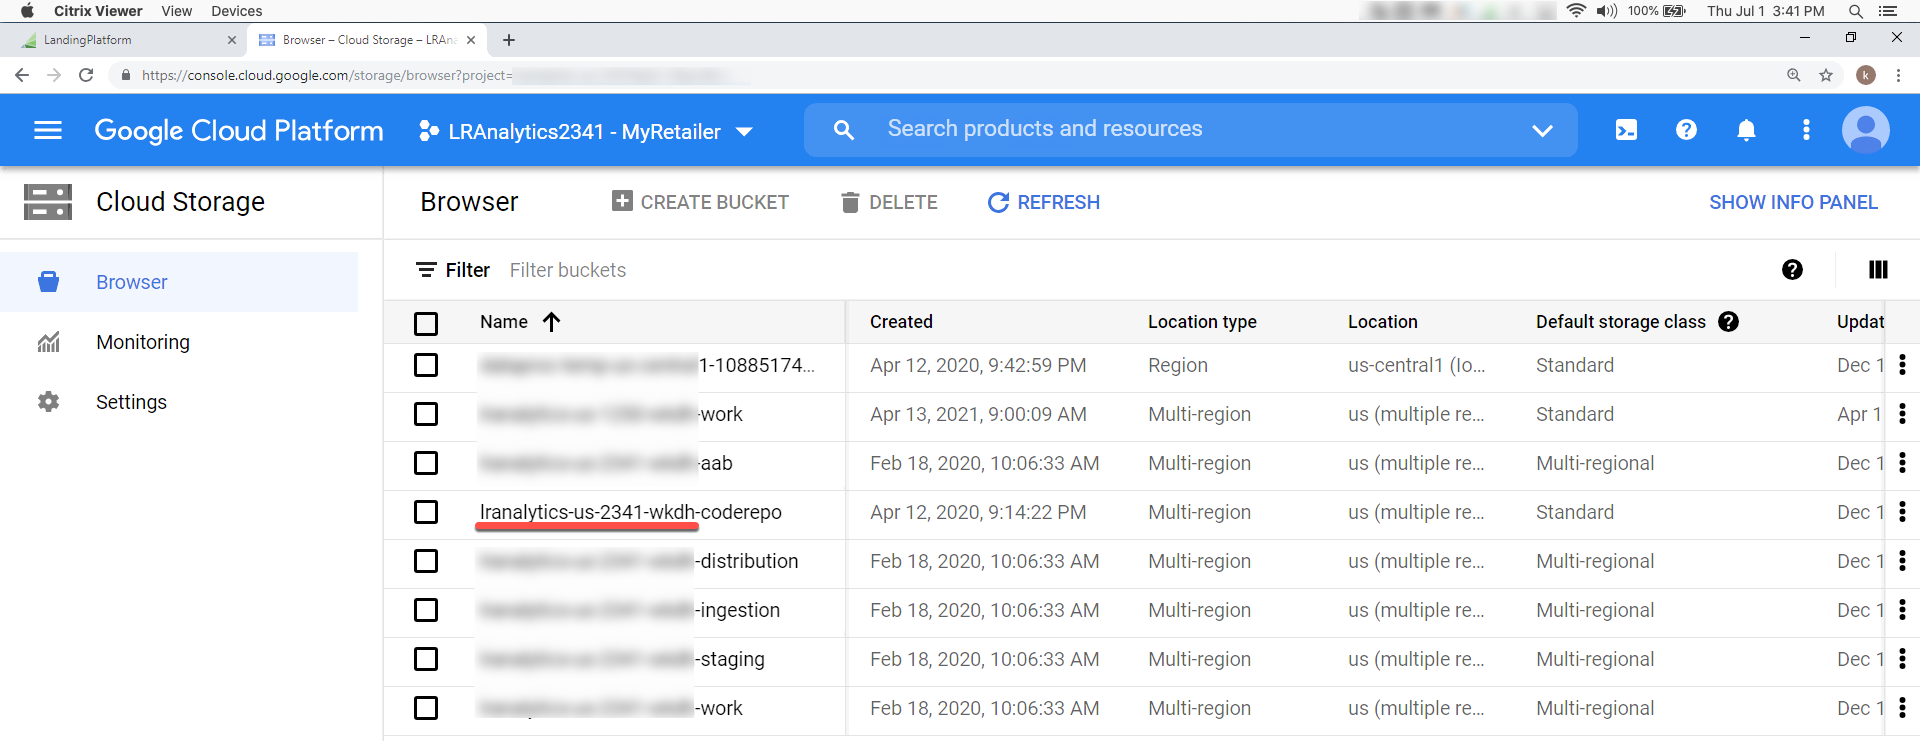Click the browser zoom magnifier icon in address bar
This screenshot has height=741, width=1920.
pyautogui.click(x=1794, y=75)
